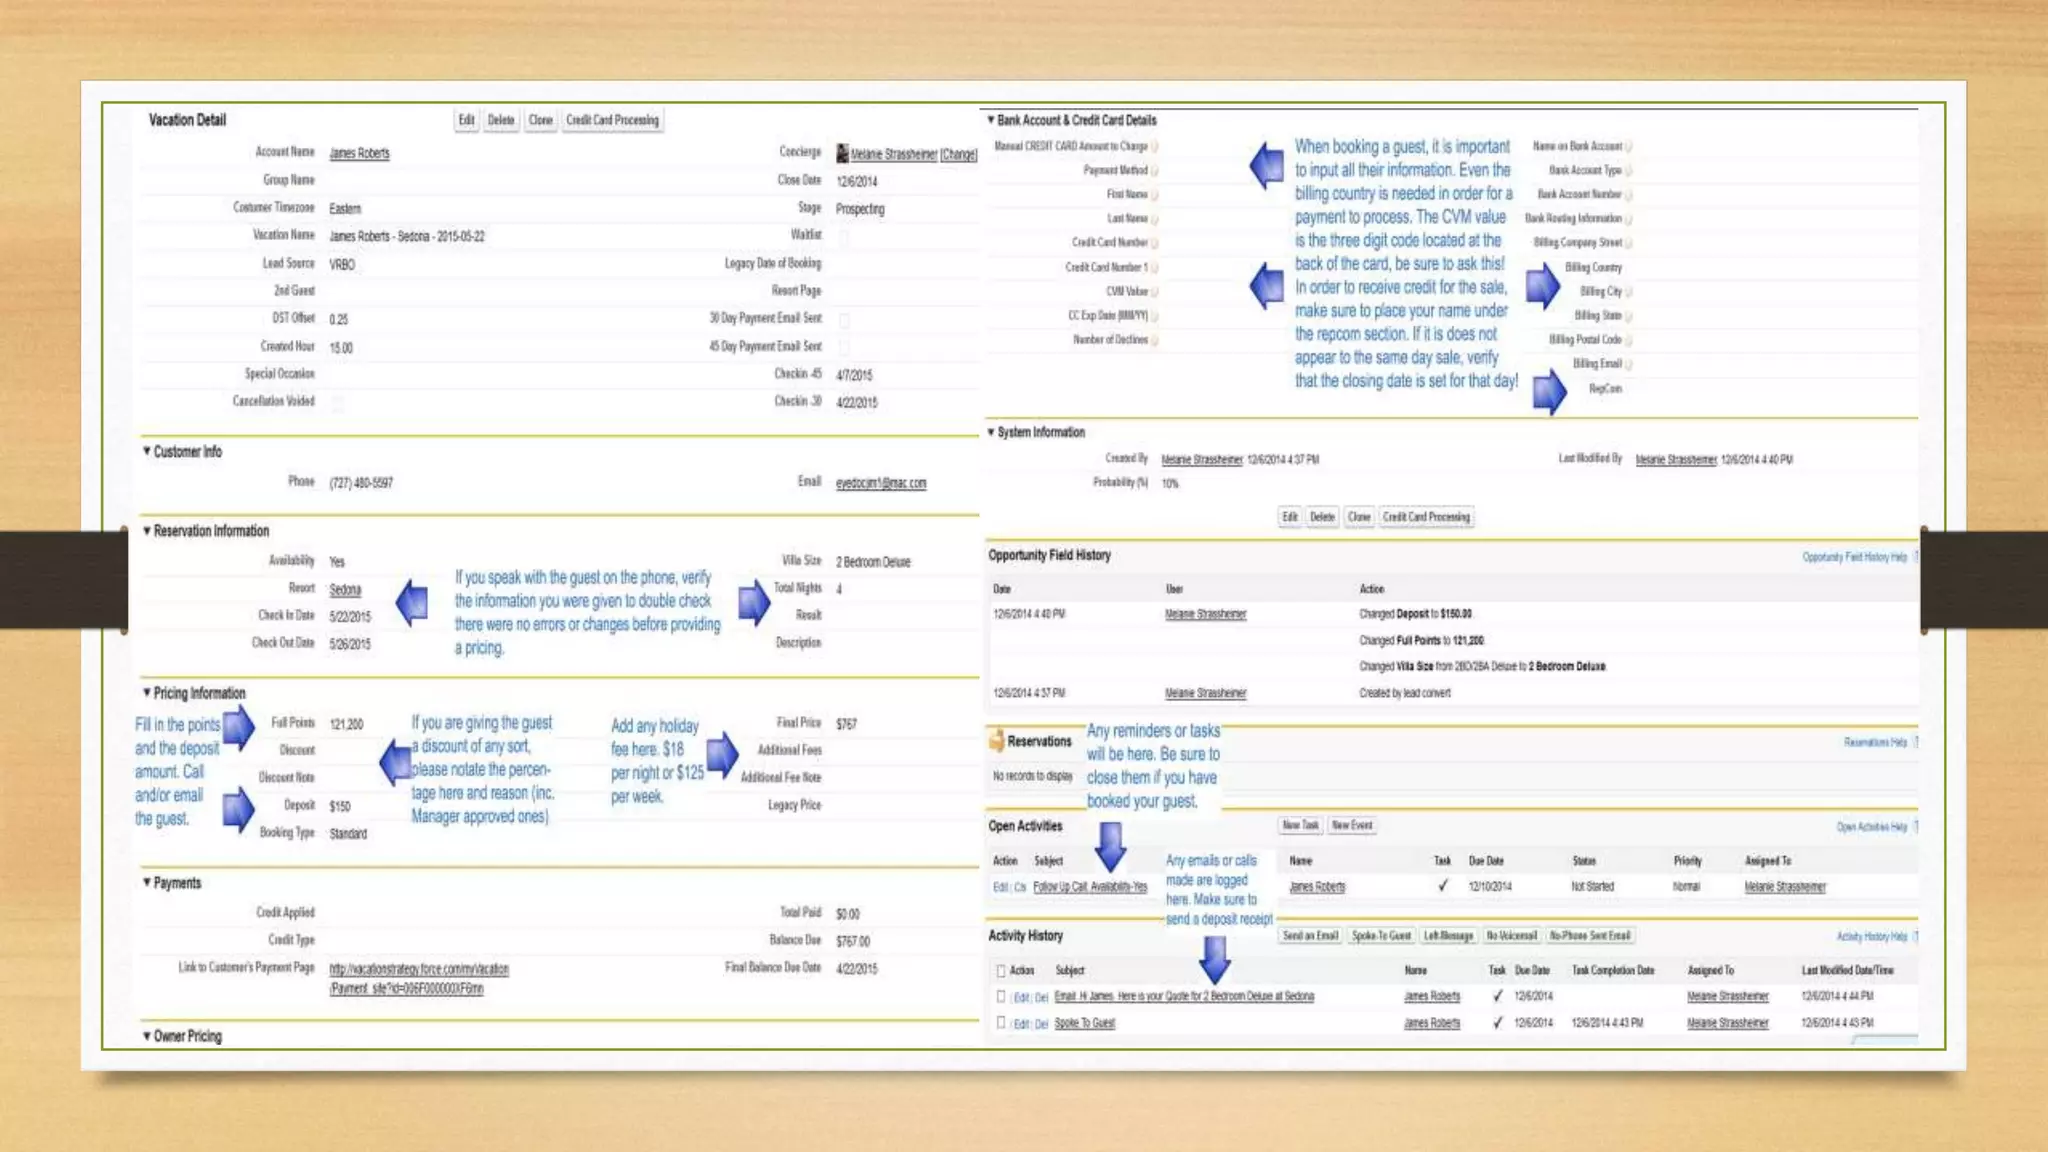This screenshot has width=2048, height=1152.
Task: Collapse the Pricing Information section
Action: click(x=147, y=692)
